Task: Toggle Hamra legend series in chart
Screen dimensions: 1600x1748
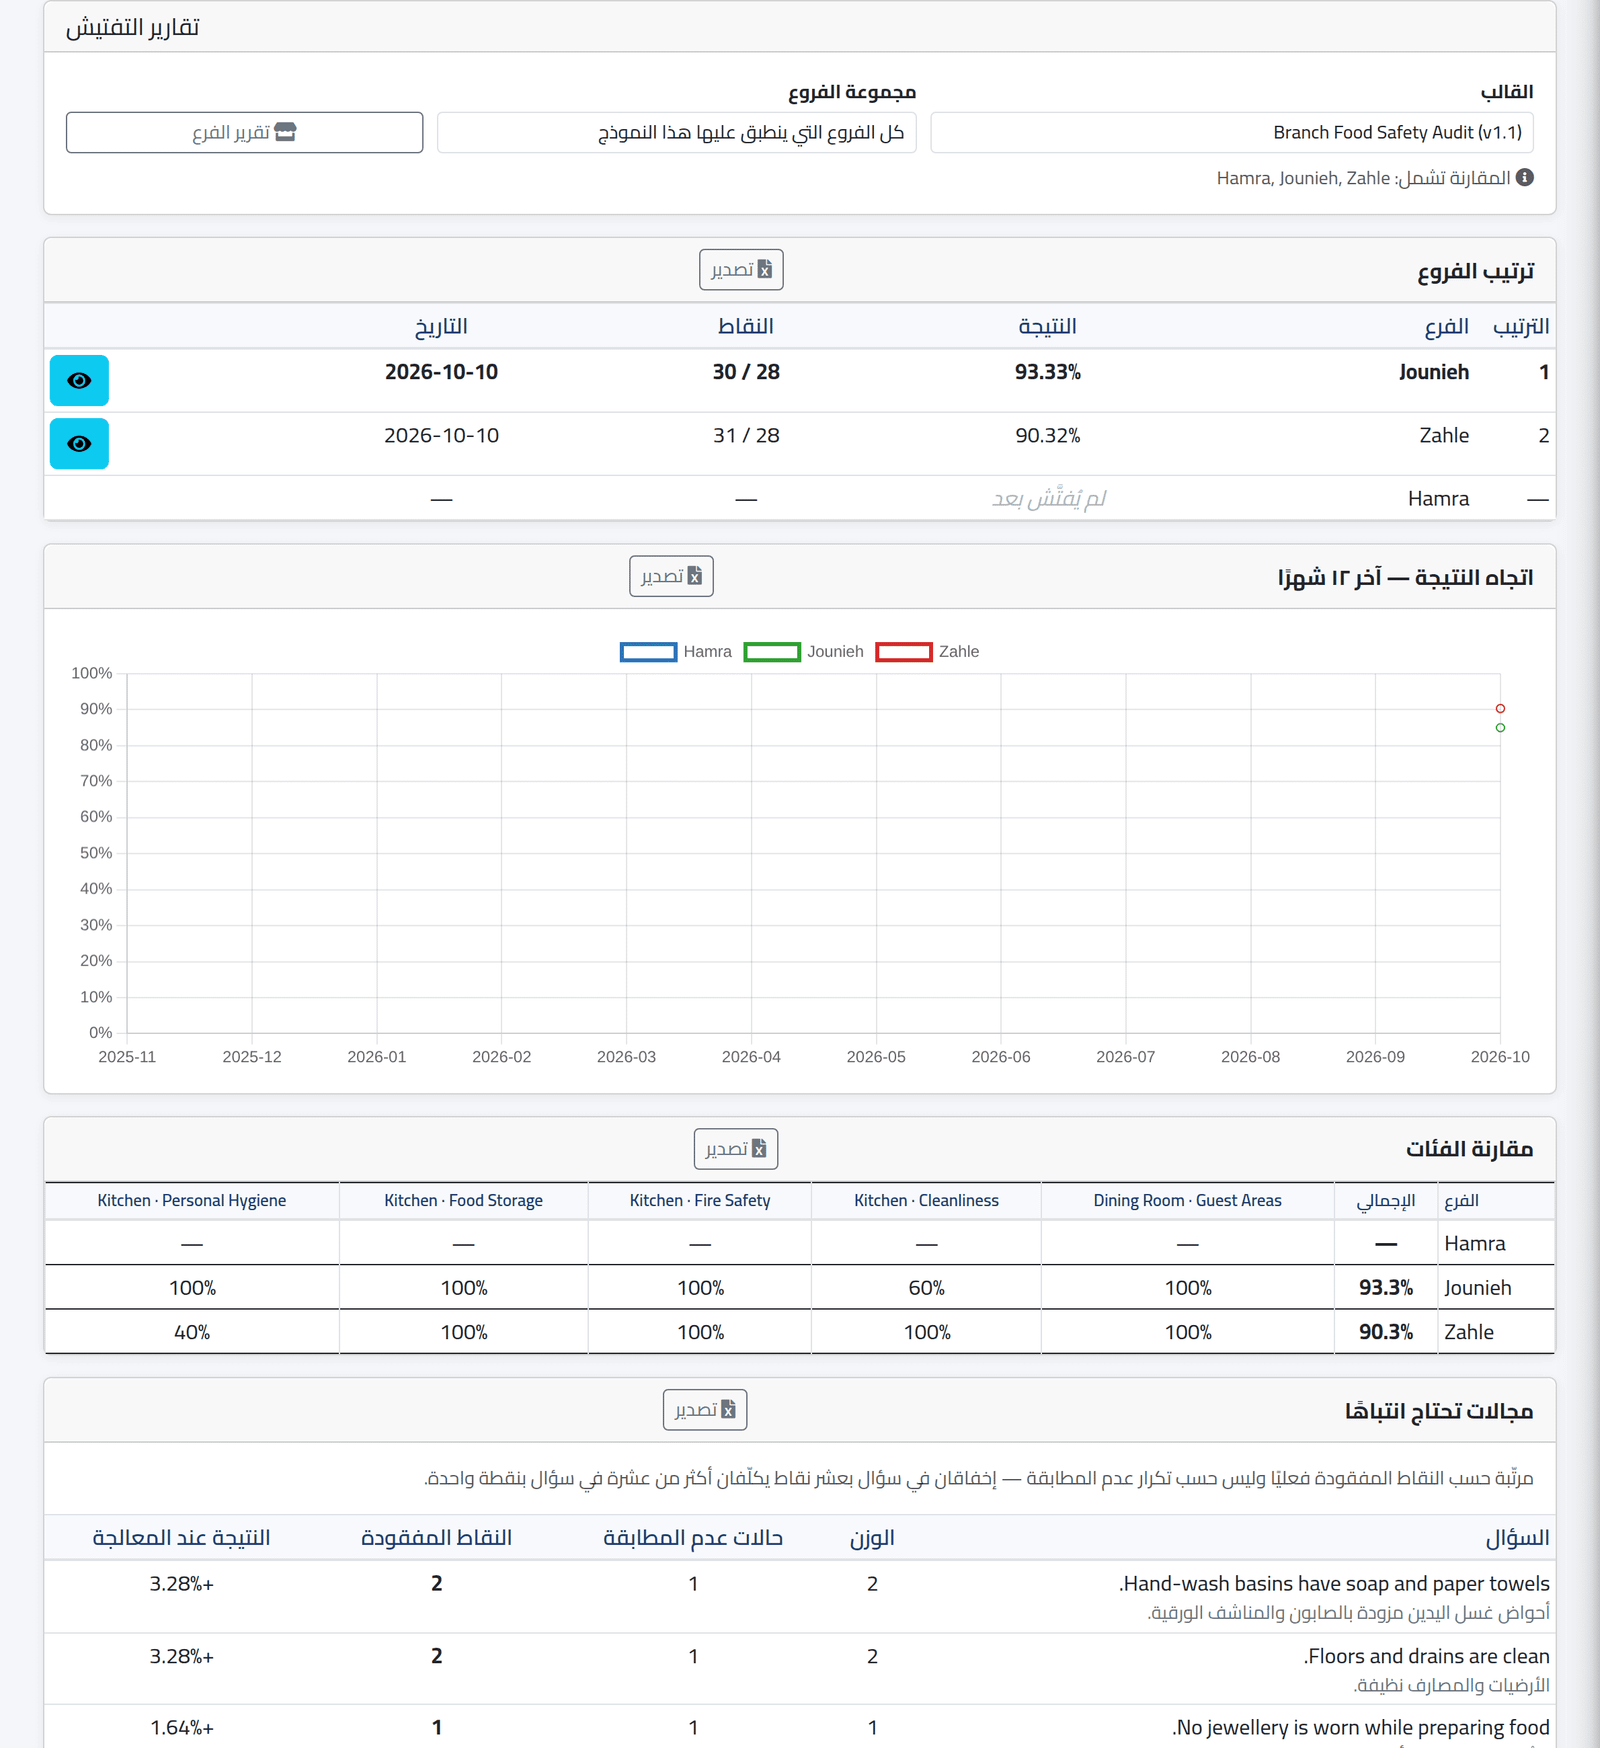Action: point(676,652)
